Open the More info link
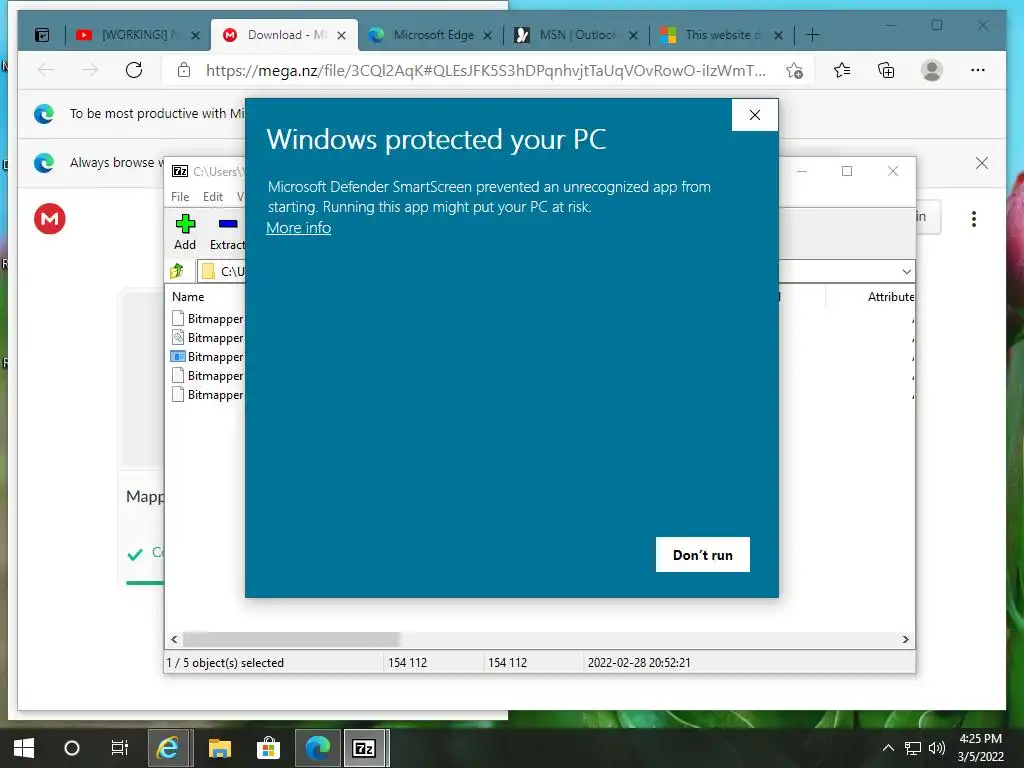1024x768 pixels. point(298,228)
